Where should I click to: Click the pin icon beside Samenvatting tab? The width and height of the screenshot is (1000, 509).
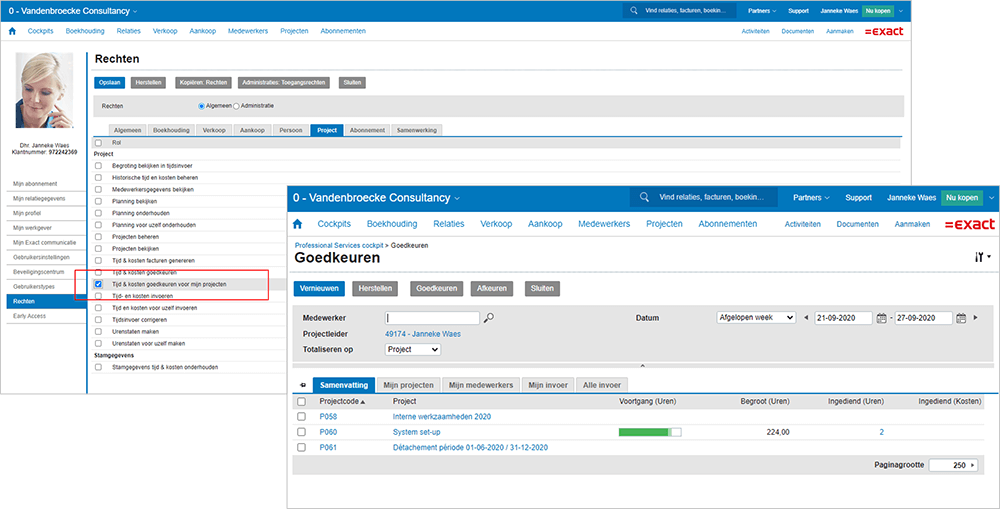[x=302, y=385]
